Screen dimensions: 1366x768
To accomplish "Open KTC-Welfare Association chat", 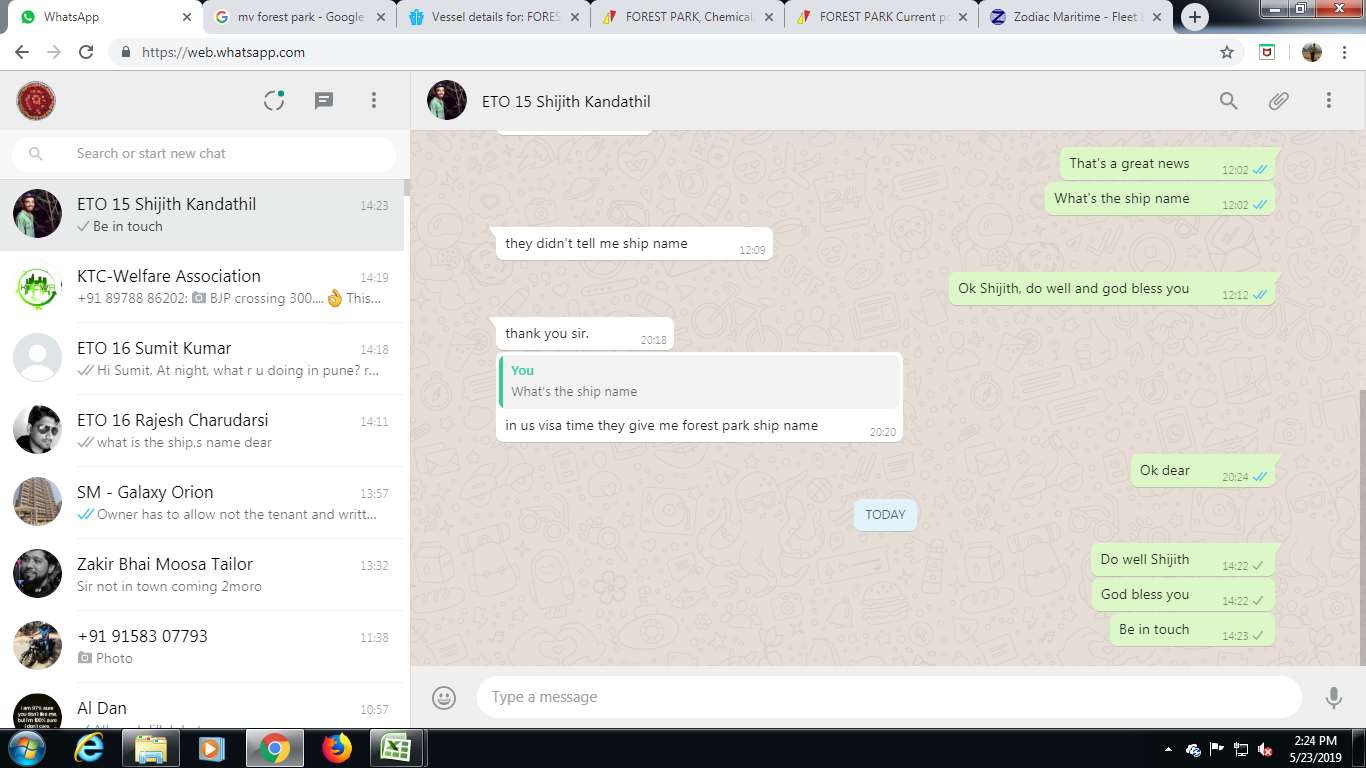I will pyautogui.click(x=204, y=286).
